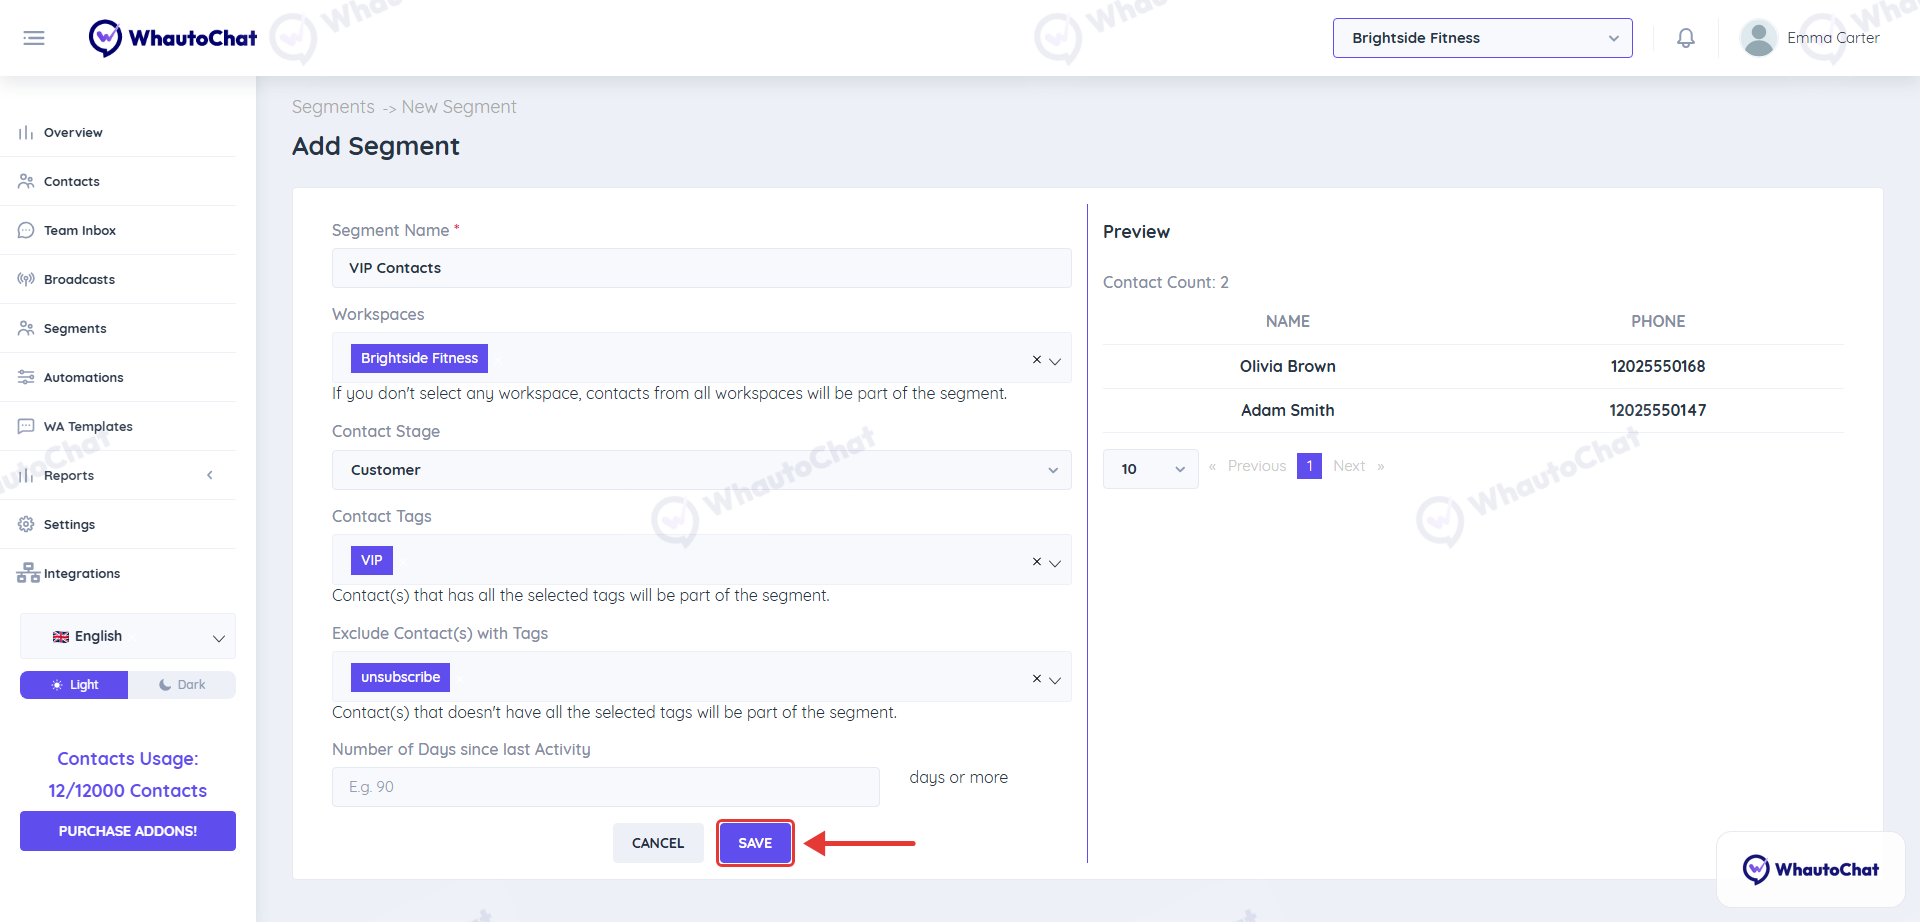Switch to Dark theme
This screenshot has height=922, width=1920.
pyautogui.click(x=182, y=685)
